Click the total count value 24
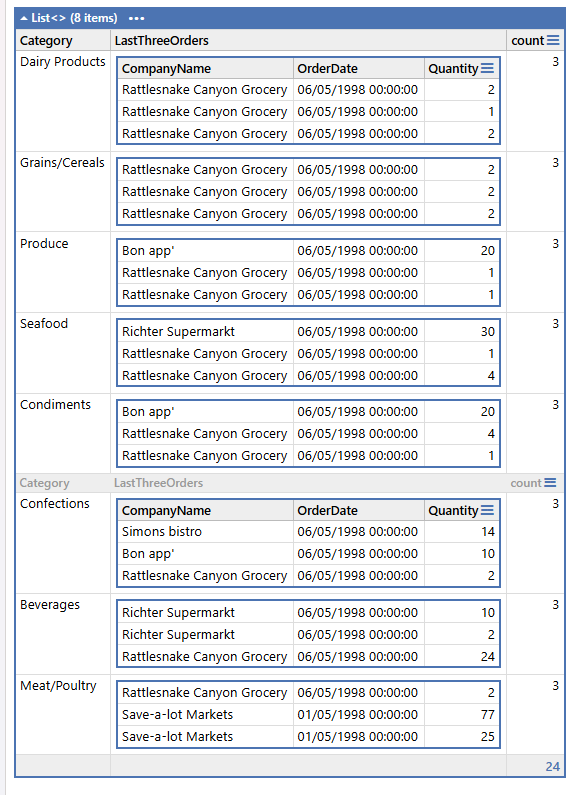Image resolution: width=571 pixels, height=795 pixels. pyautogui.click(x=552, y=767)
